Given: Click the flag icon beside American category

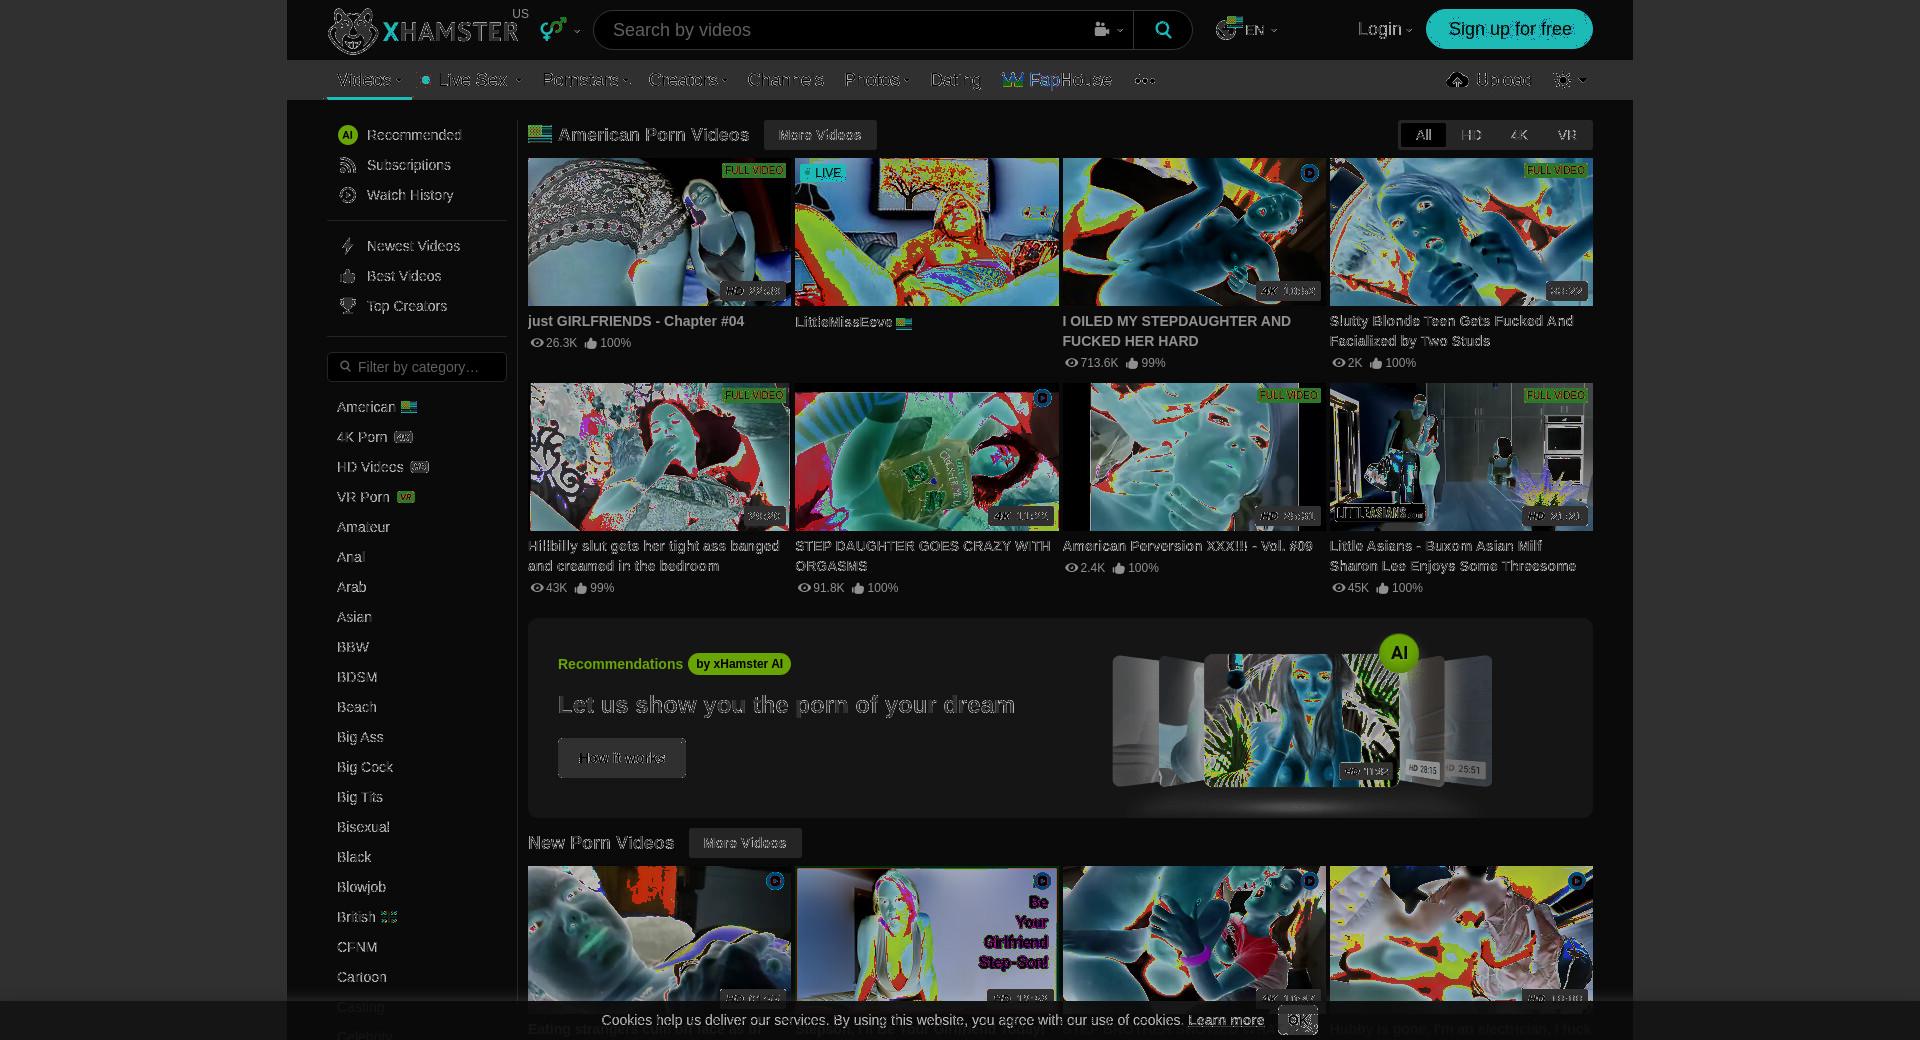Looking at the screenshot, I should pyautogui.click(x=409, y=407).
